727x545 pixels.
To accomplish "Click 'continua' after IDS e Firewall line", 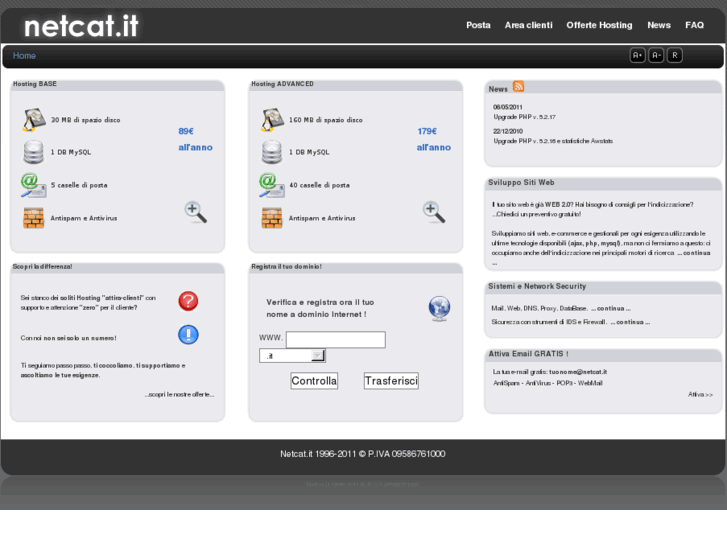I will [x=630, y=322].
